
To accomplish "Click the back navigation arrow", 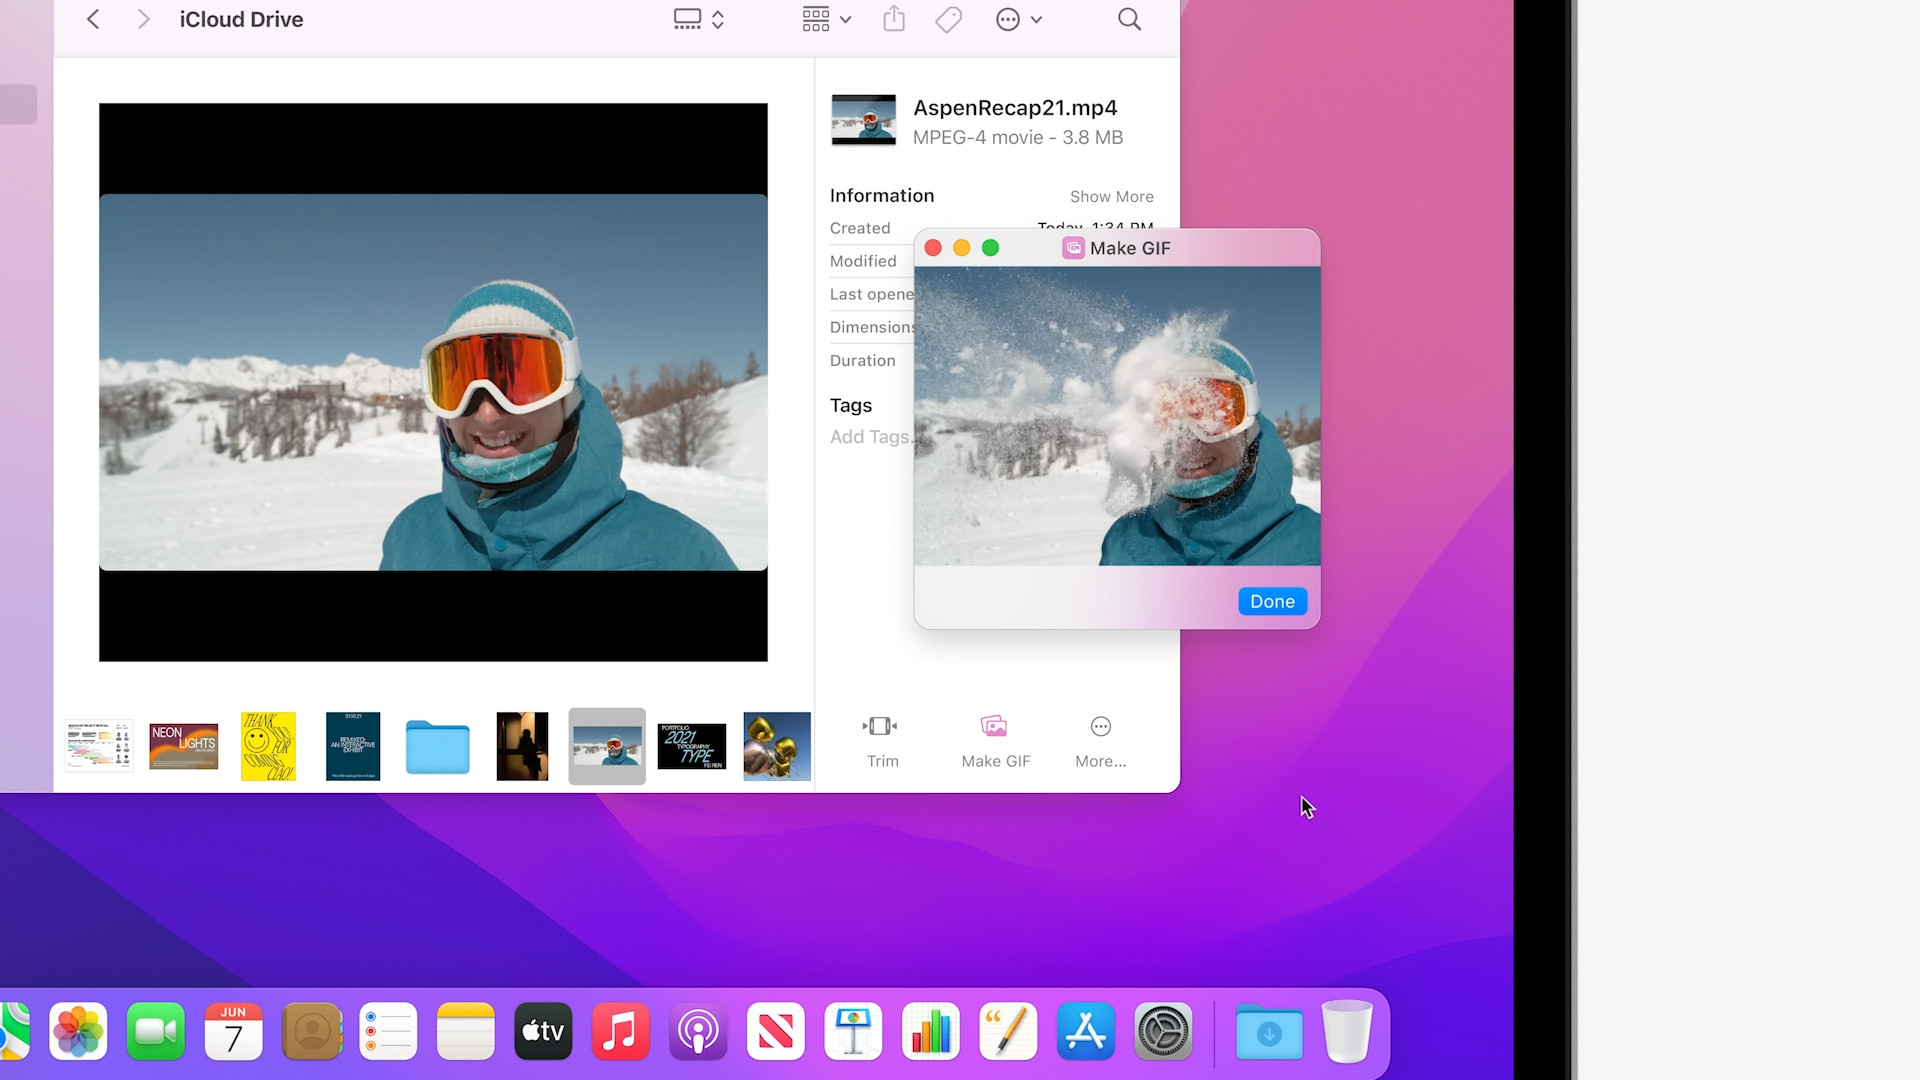I will coord(92,19).
